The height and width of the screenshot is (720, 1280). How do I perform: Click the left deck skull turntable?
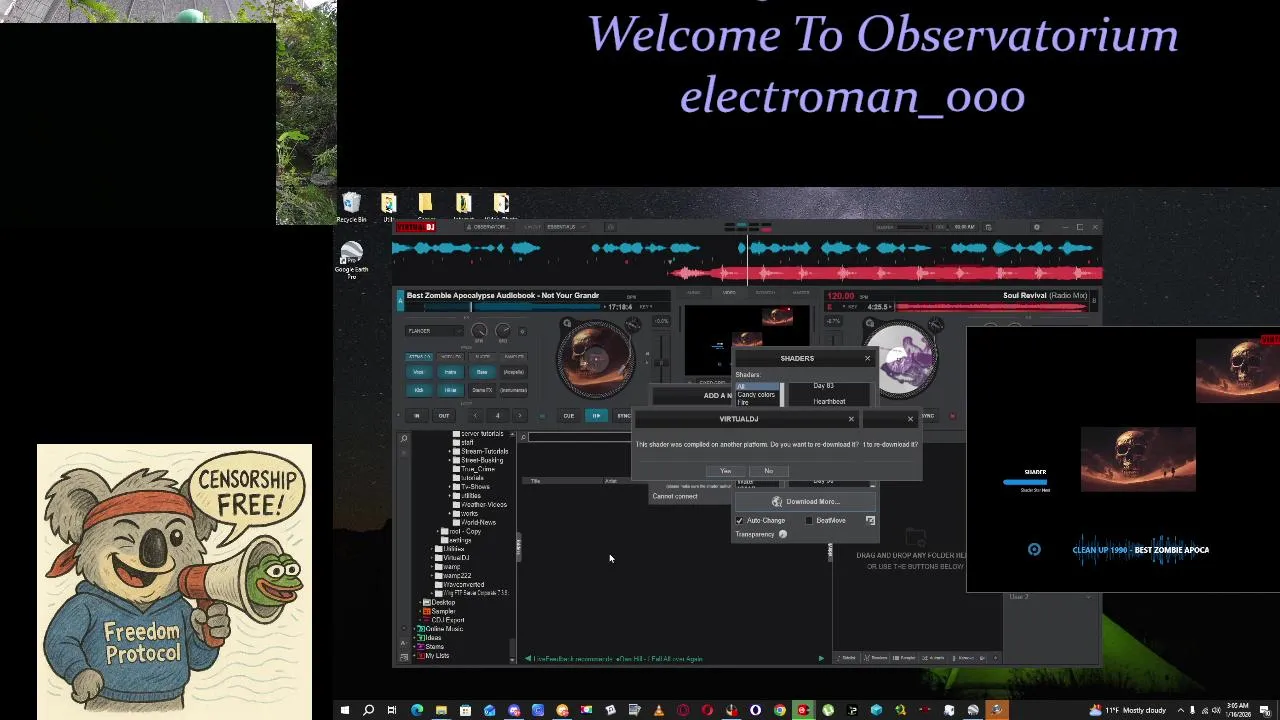[x=596, y=358]
